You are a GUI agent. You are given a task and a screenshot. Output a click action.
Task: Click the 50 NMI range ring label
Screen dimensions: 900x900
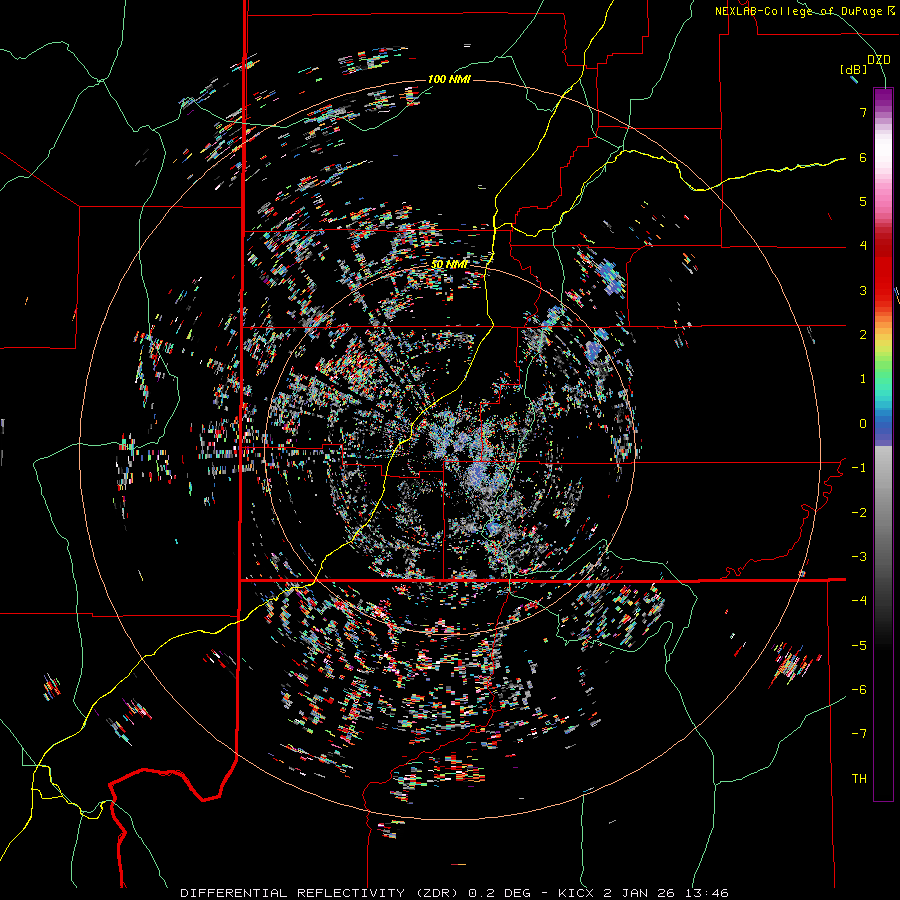pos(449,265)
